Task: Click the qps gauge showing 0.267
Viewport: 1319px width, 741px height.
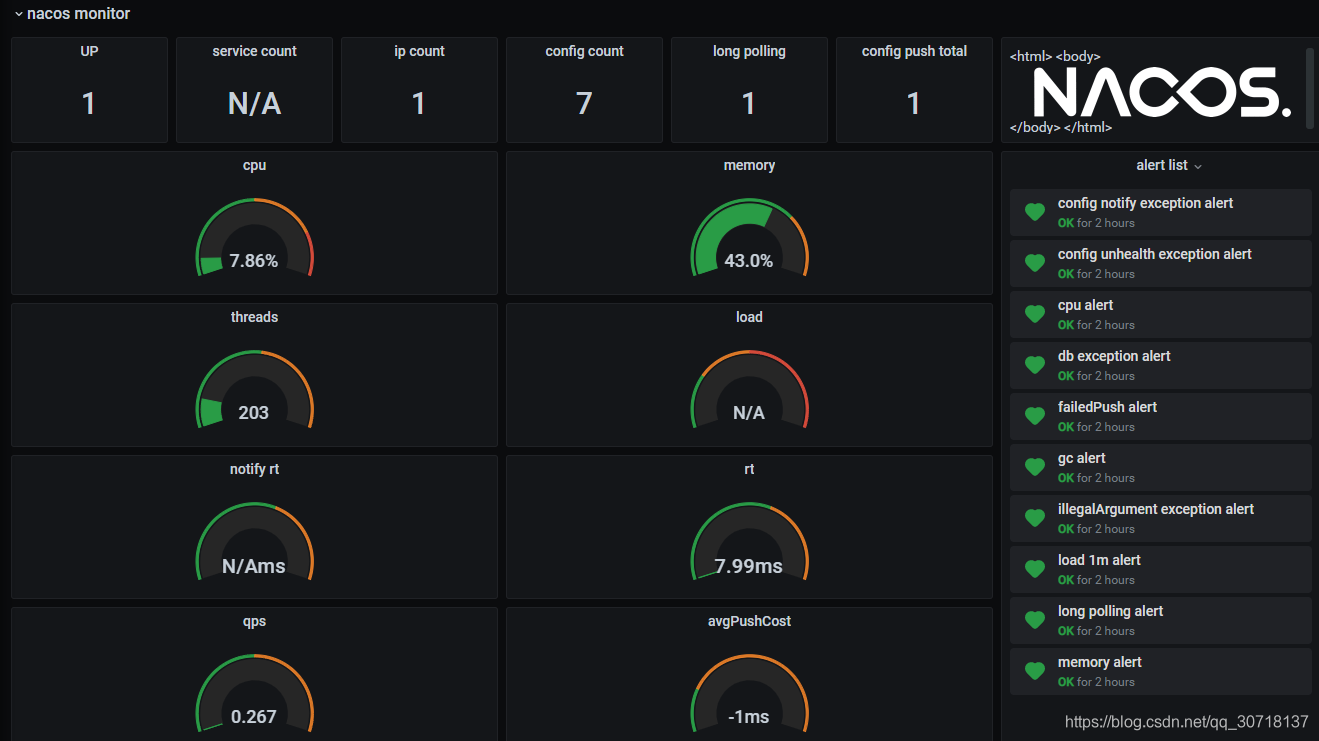Action: click(254, 694)
